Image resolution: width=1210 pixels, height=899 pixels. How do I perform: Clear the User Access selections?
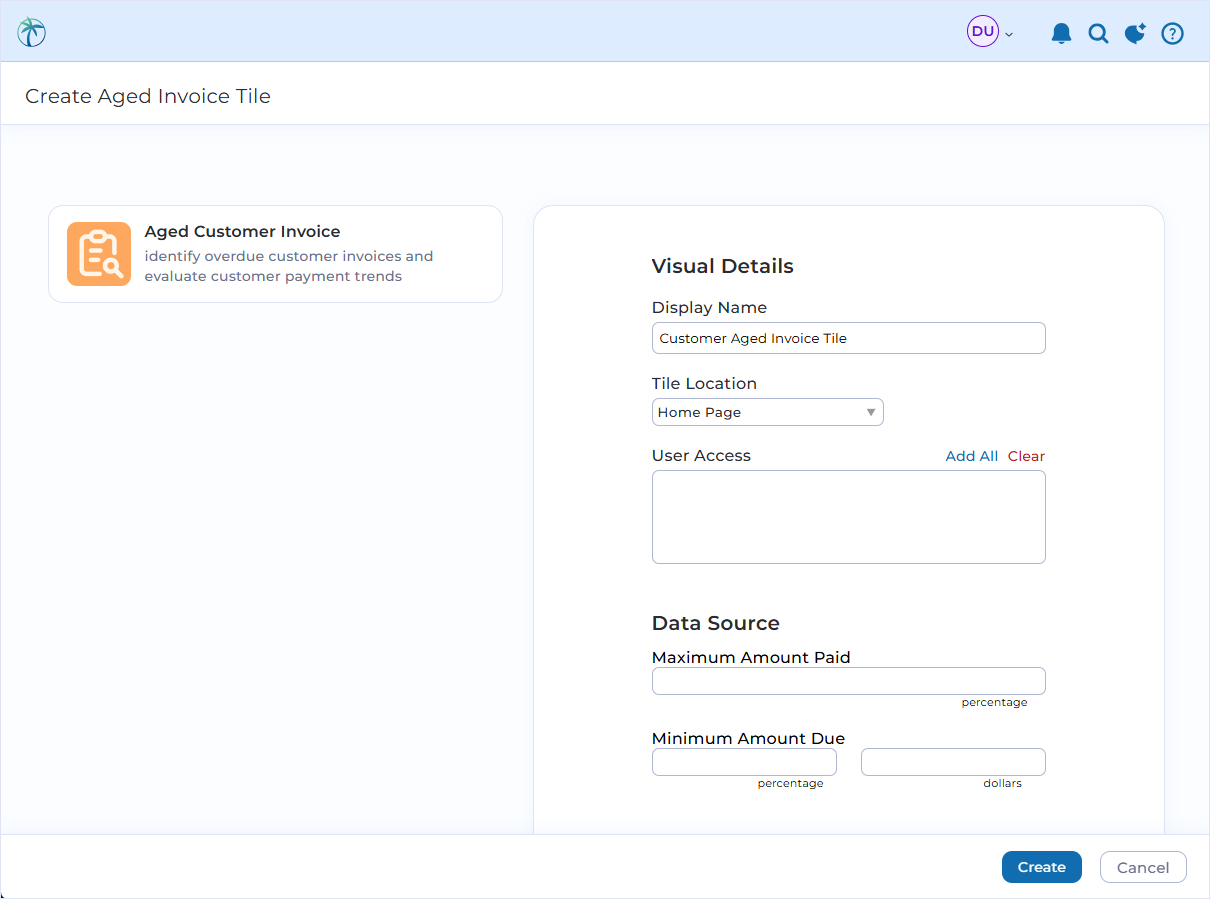[x=1027, y=455]
